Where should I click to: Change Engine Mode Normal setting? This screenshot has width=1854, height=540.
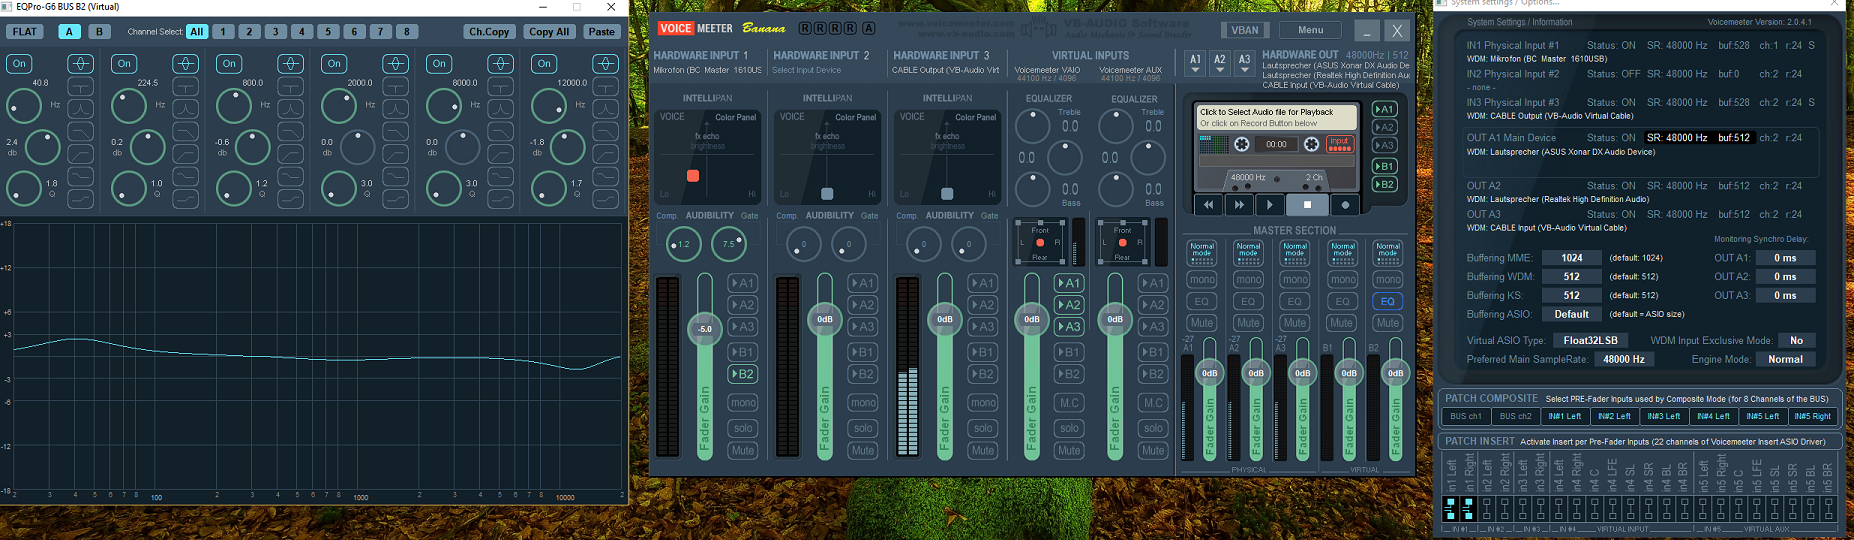1785,359
